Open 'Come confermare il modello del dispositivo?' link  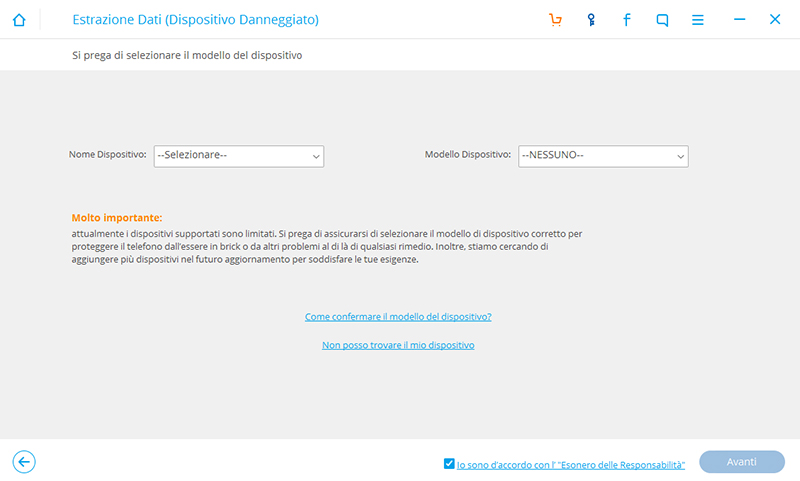pos(398,317)
